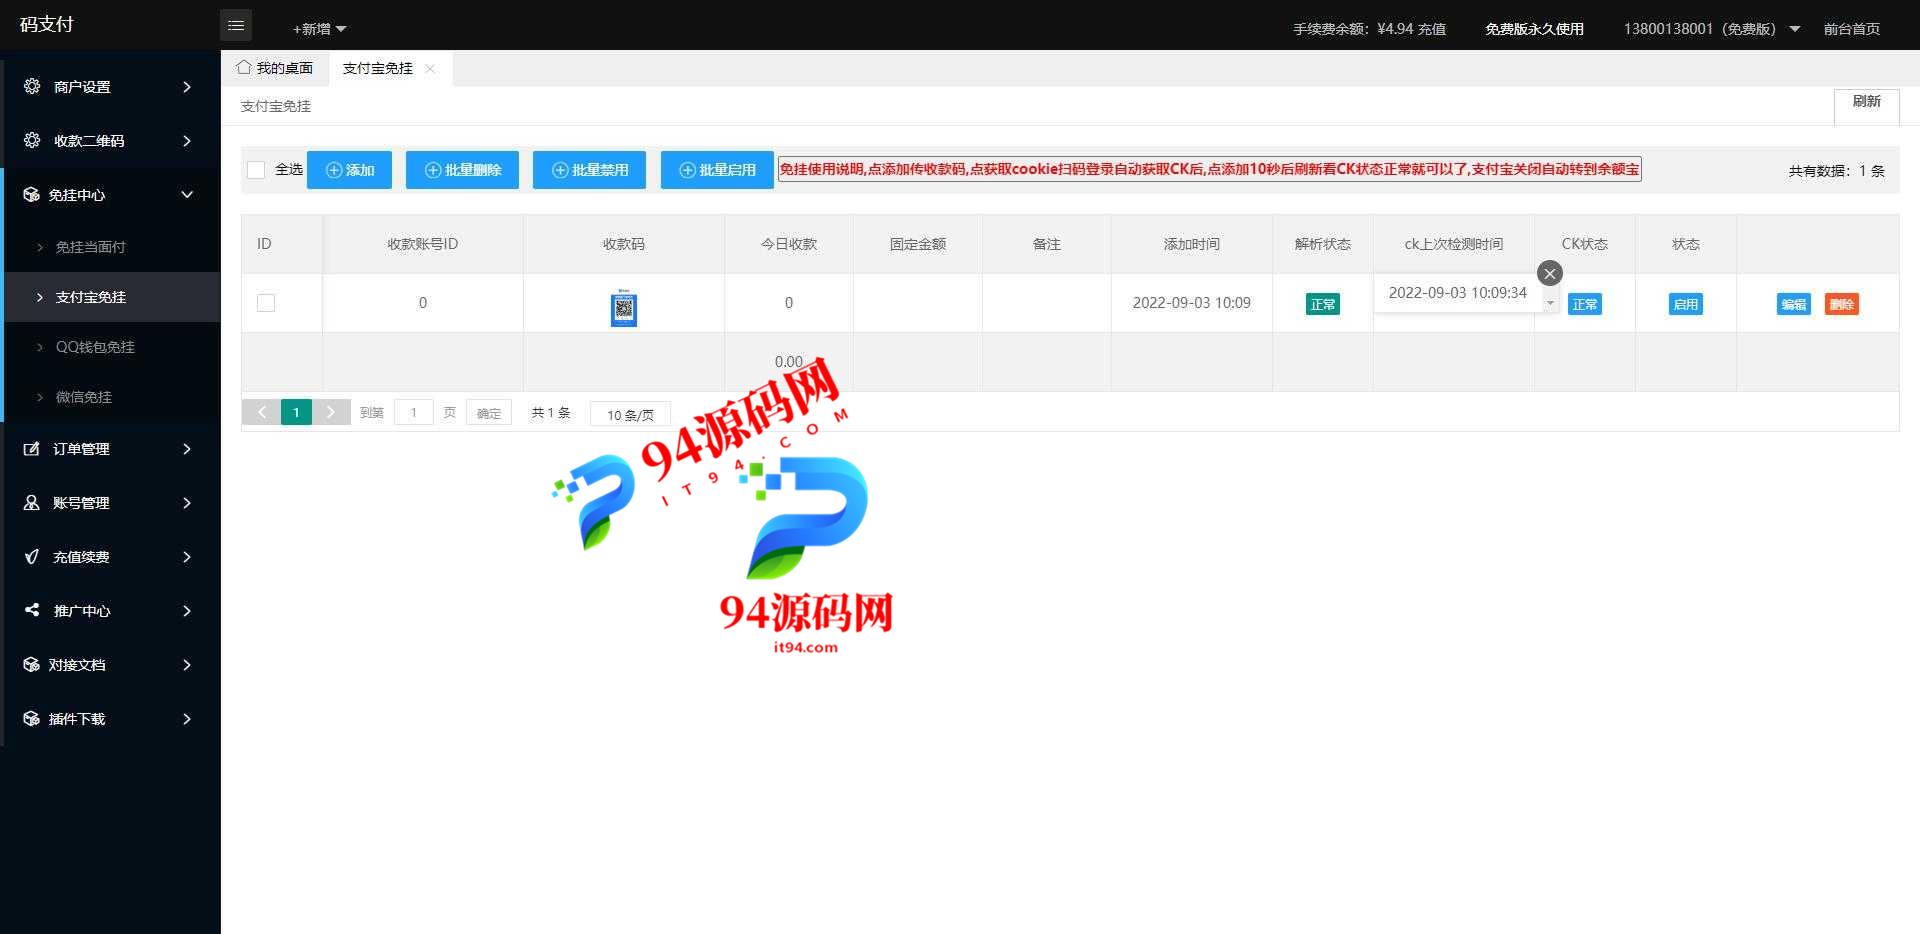Check the 全选 select-all checkbox

(256, 170)
